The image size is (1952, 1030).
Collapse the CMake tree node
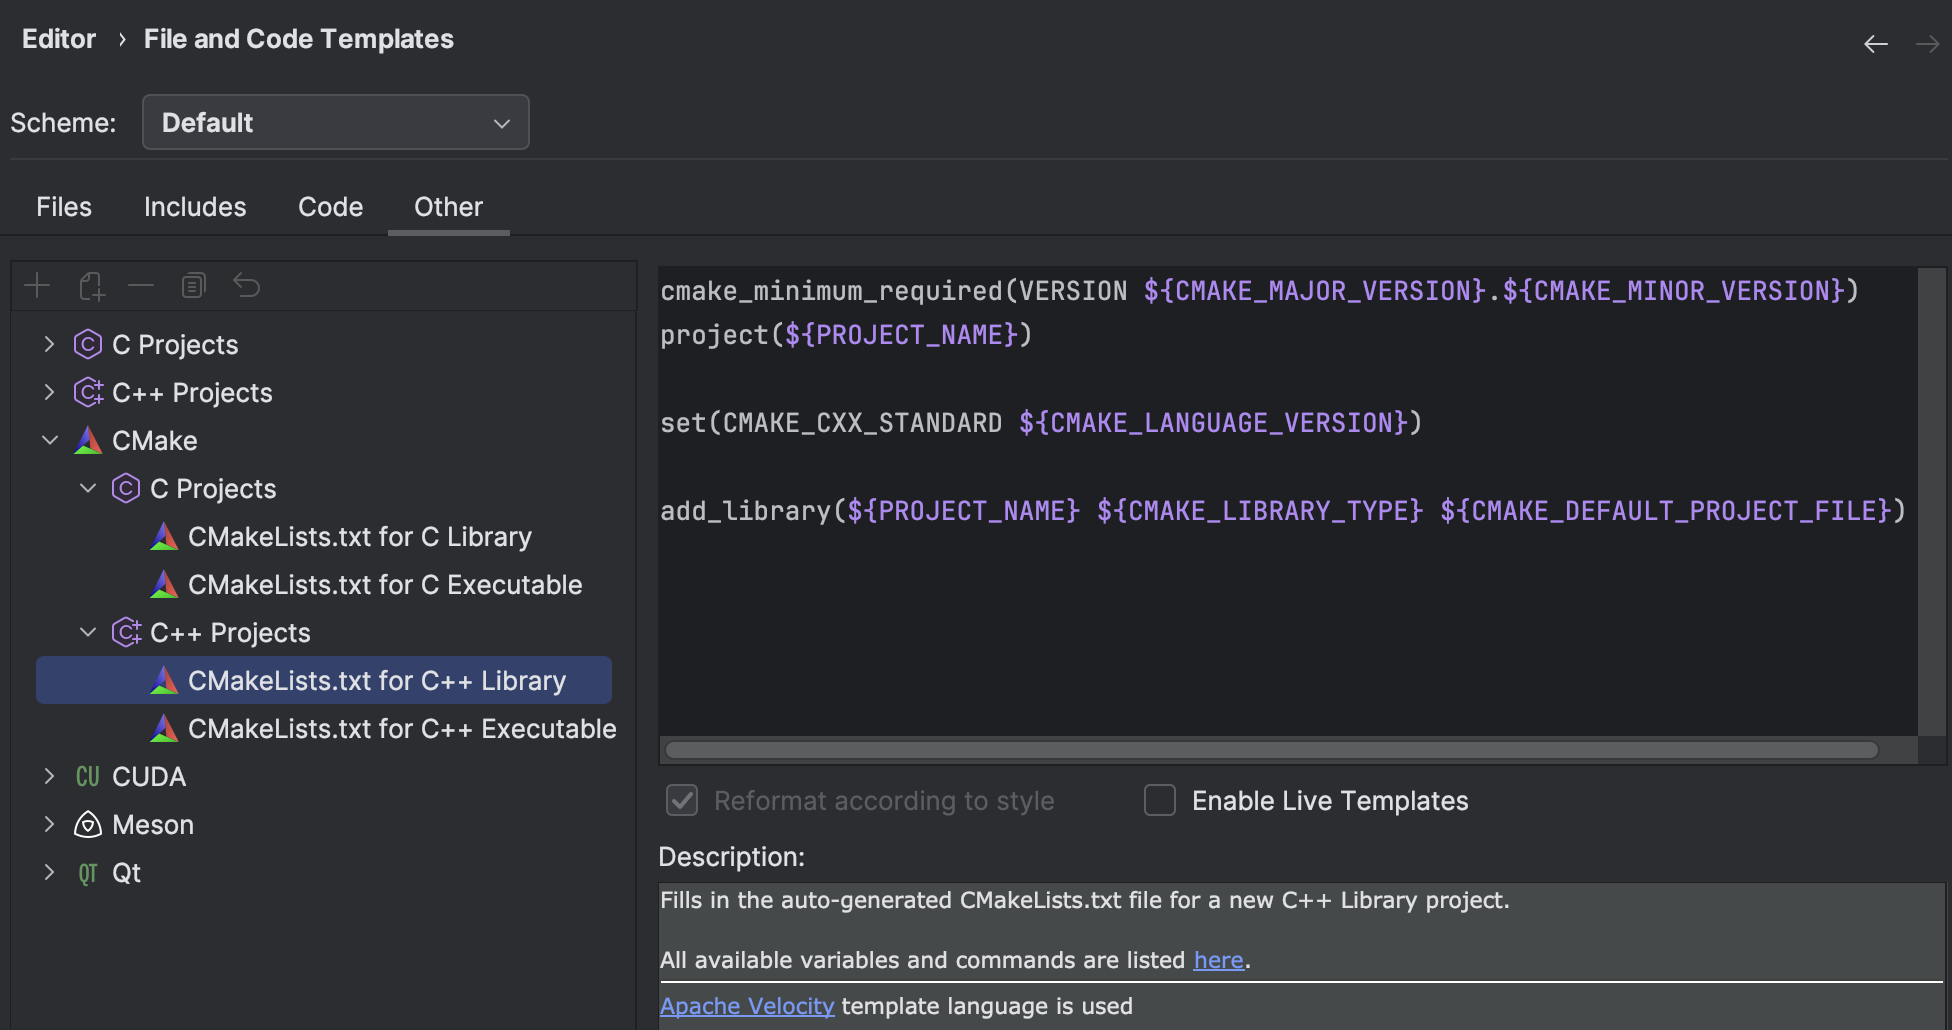[x=50, y=440]
